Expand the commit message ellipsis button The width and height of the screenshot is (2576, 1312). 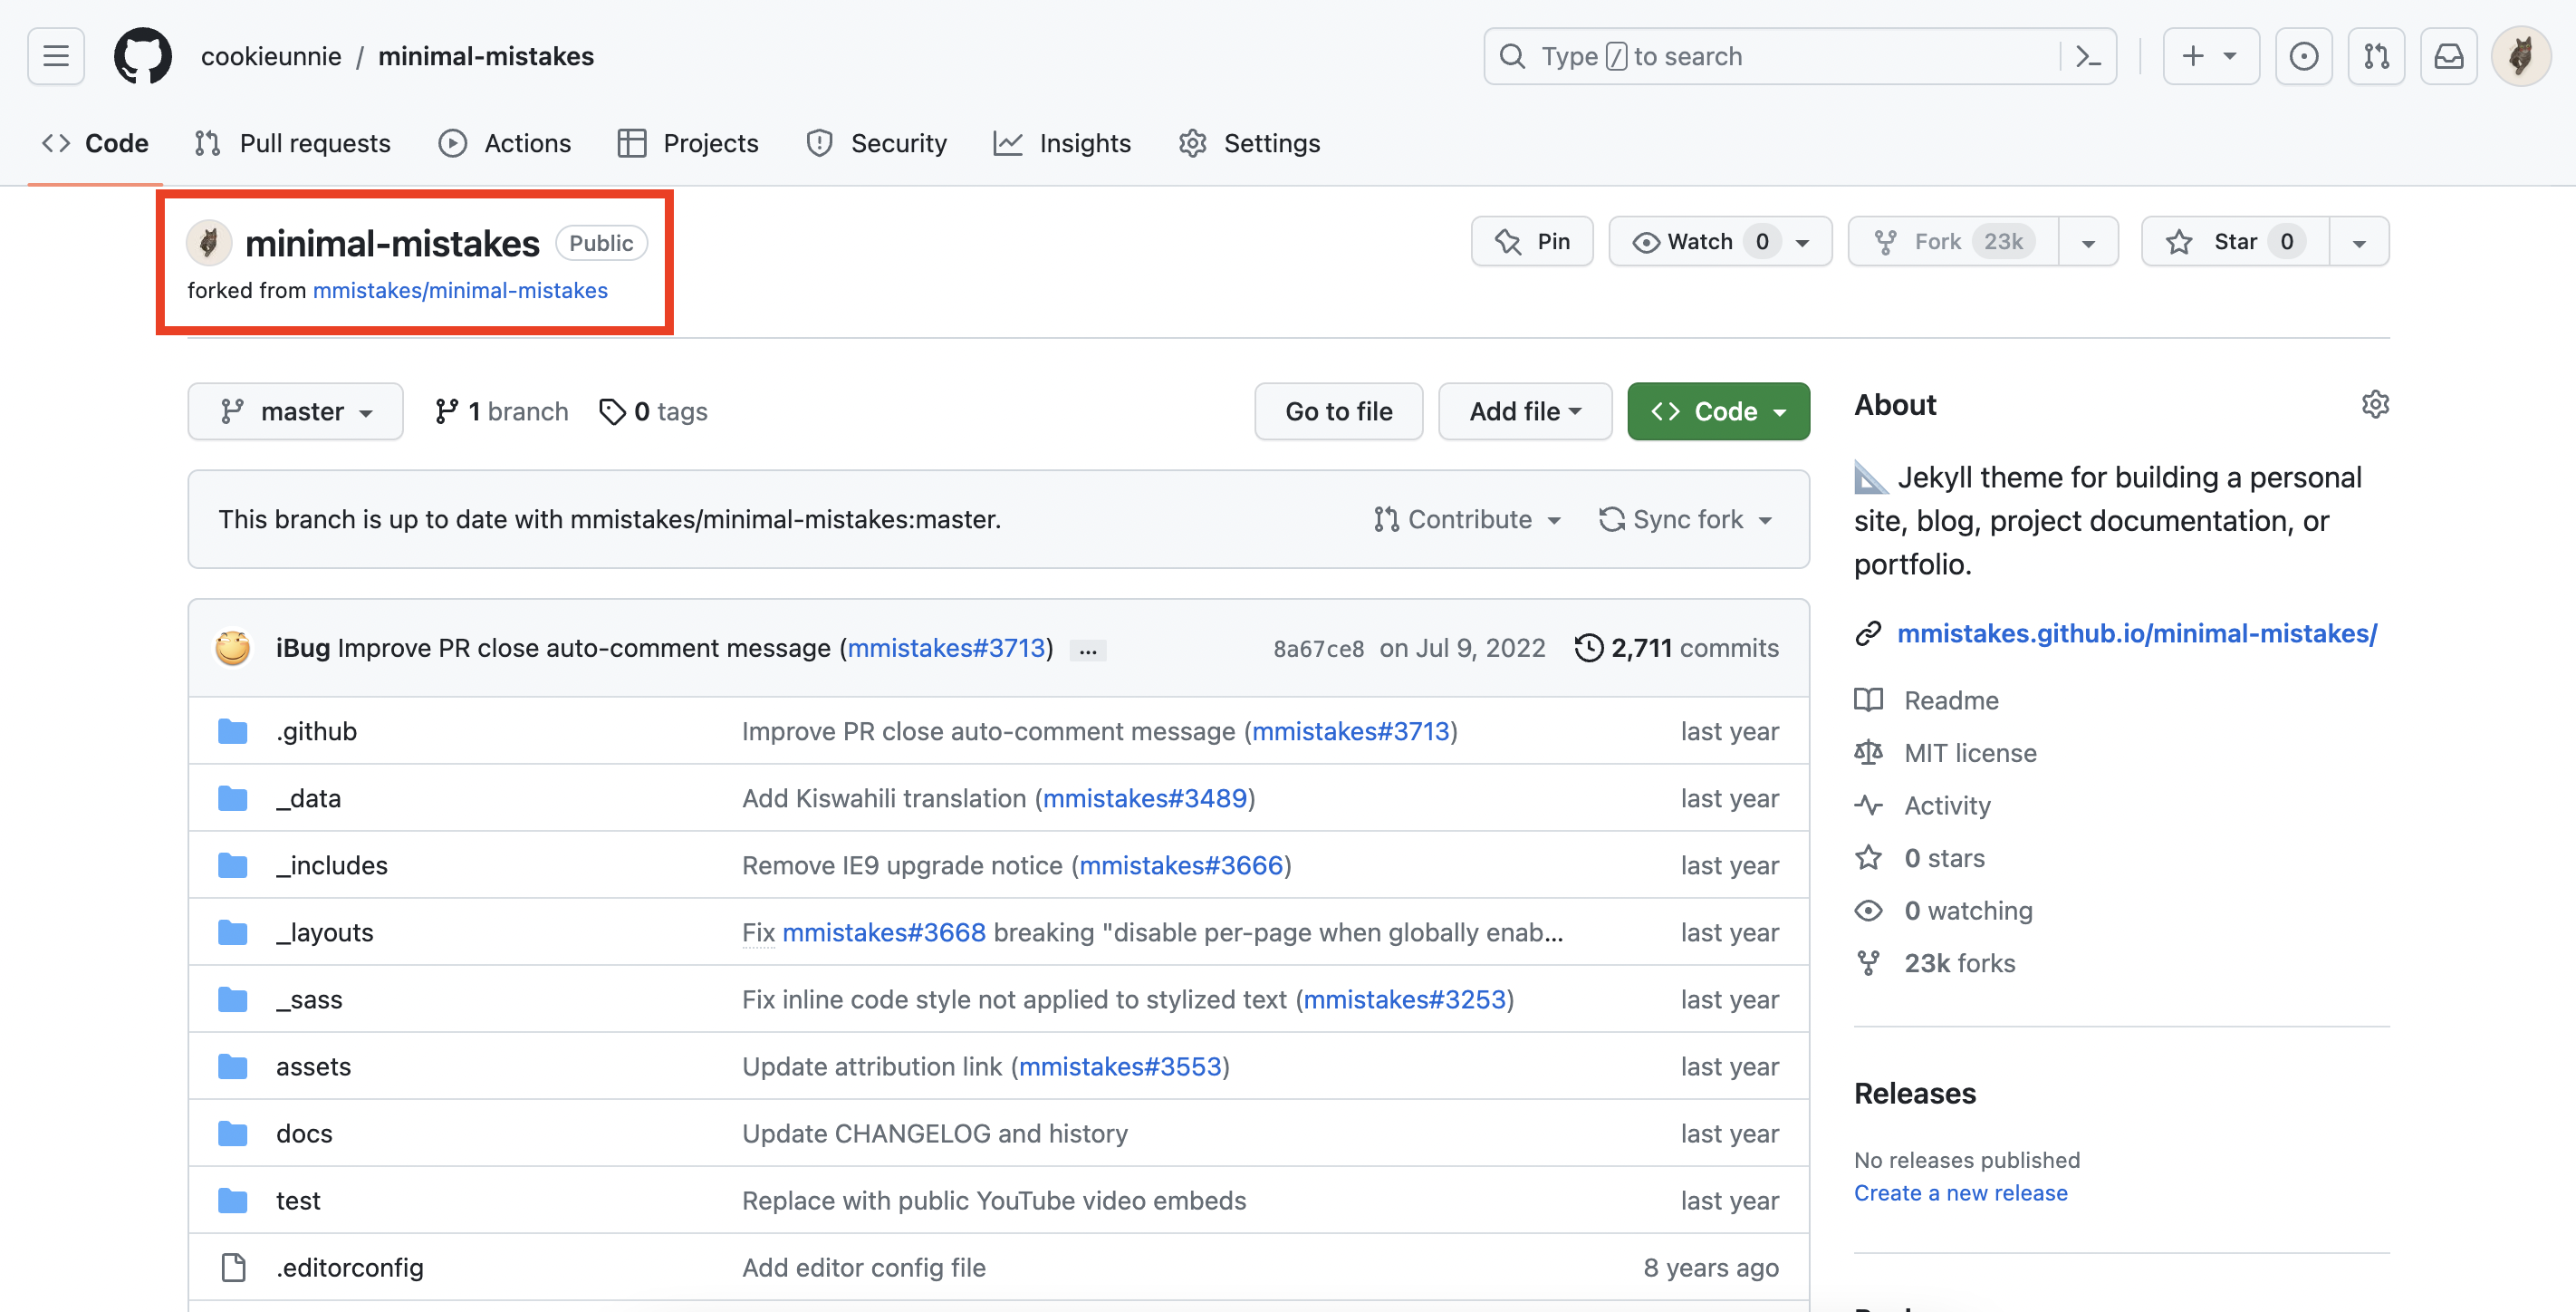coord(1088,650)
